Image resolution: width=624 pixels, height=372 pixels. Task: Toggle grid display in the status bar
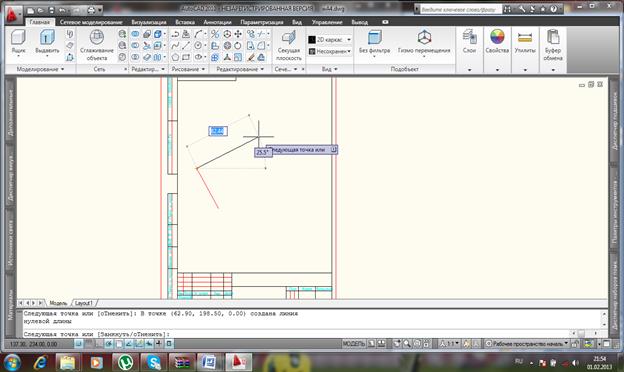(x=89, y=343)
